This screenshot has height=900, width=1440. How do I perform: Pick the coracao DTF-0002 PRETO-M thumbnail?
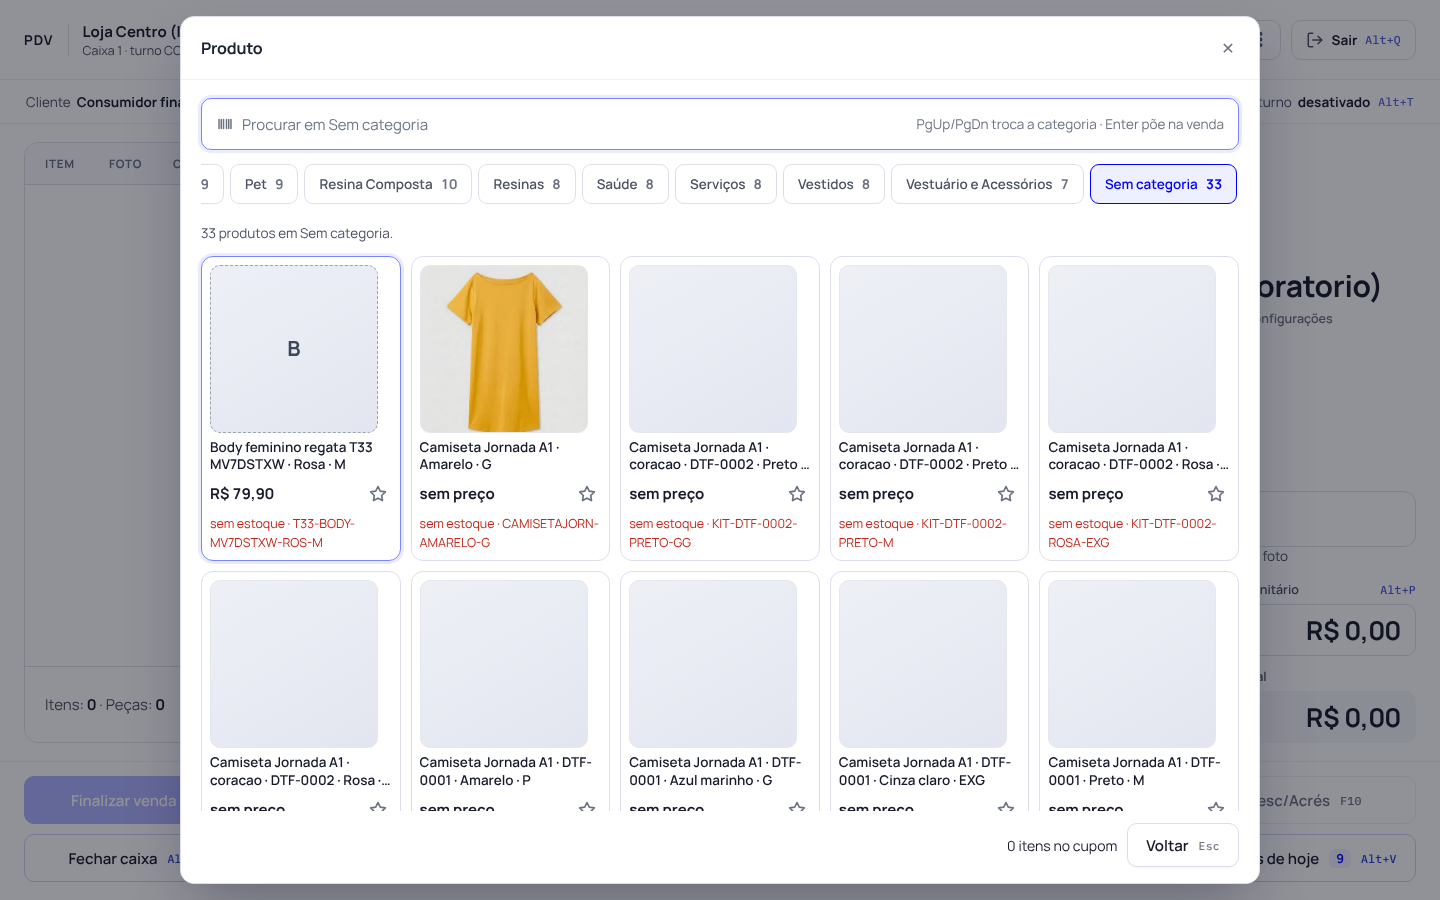click(923, 349)
